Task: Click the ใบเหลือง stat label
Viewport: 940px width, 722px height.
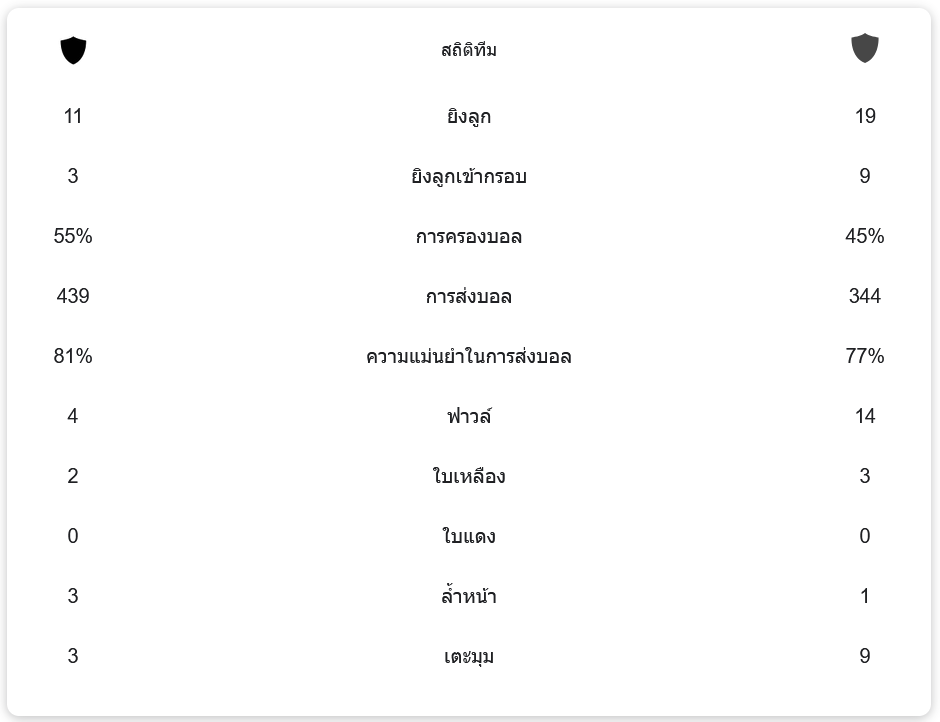Action: [469, 476]
